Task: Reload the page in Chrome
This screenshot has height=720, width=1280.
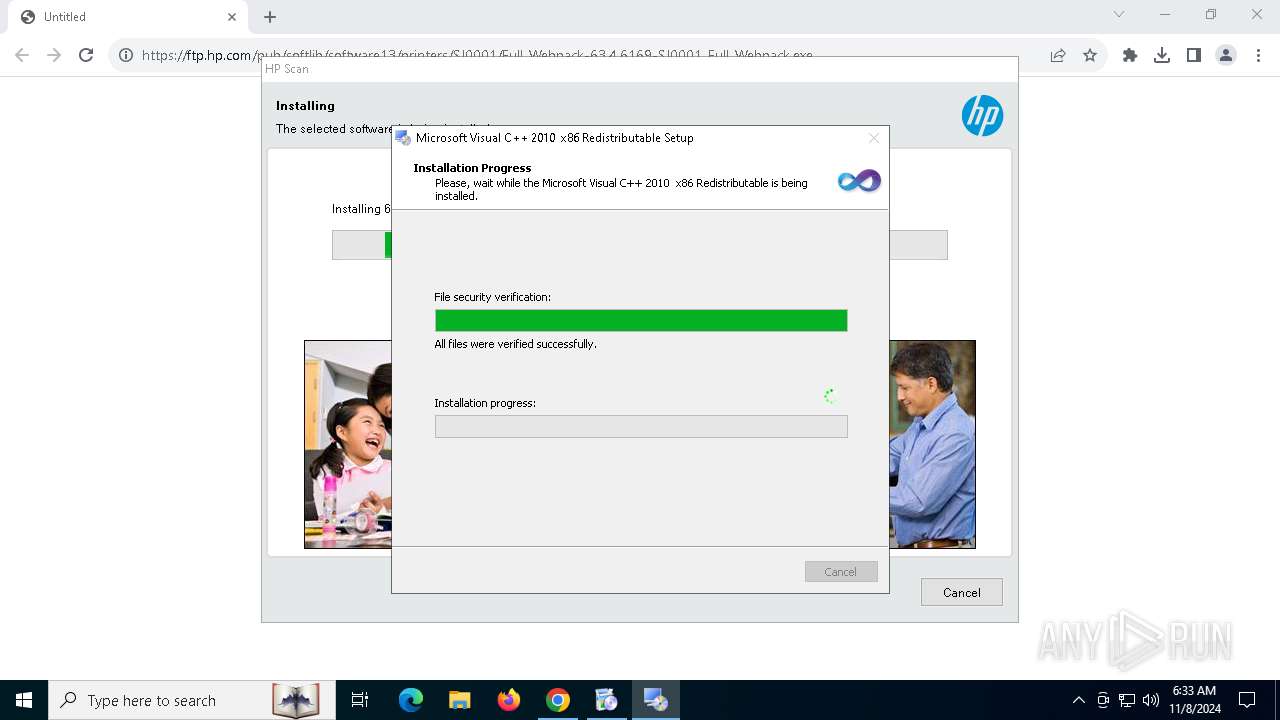Action: [x=86, y=55]
